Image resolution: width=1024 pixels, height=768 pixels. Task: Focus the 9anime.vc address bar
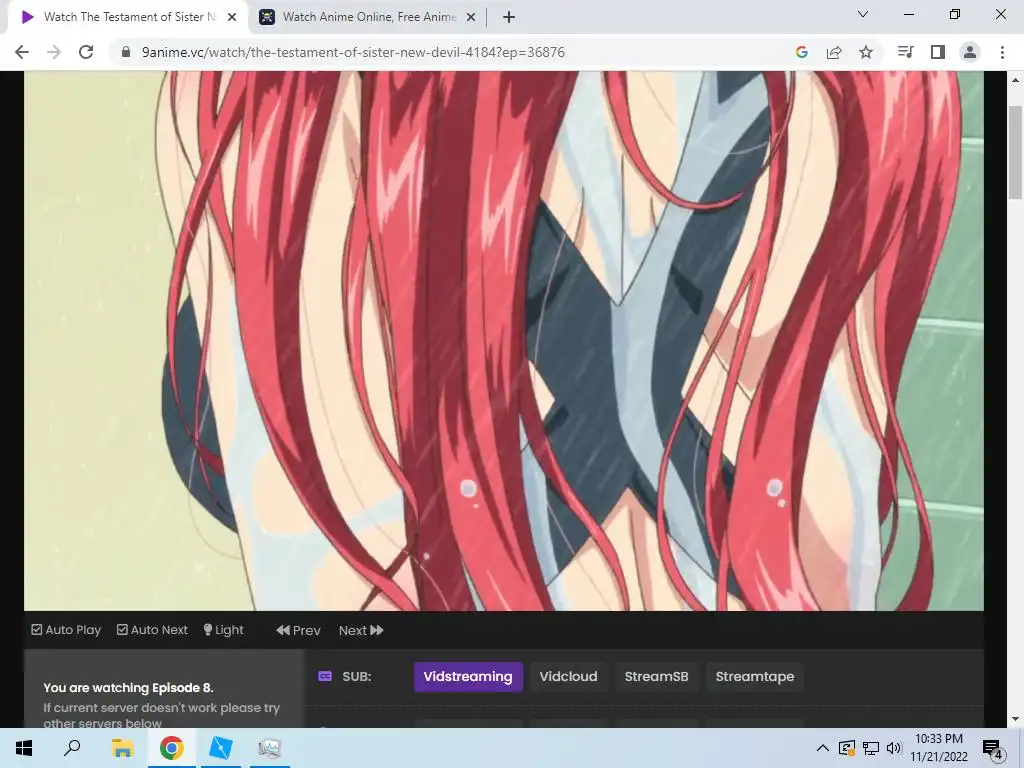click(x=353, y=52)
